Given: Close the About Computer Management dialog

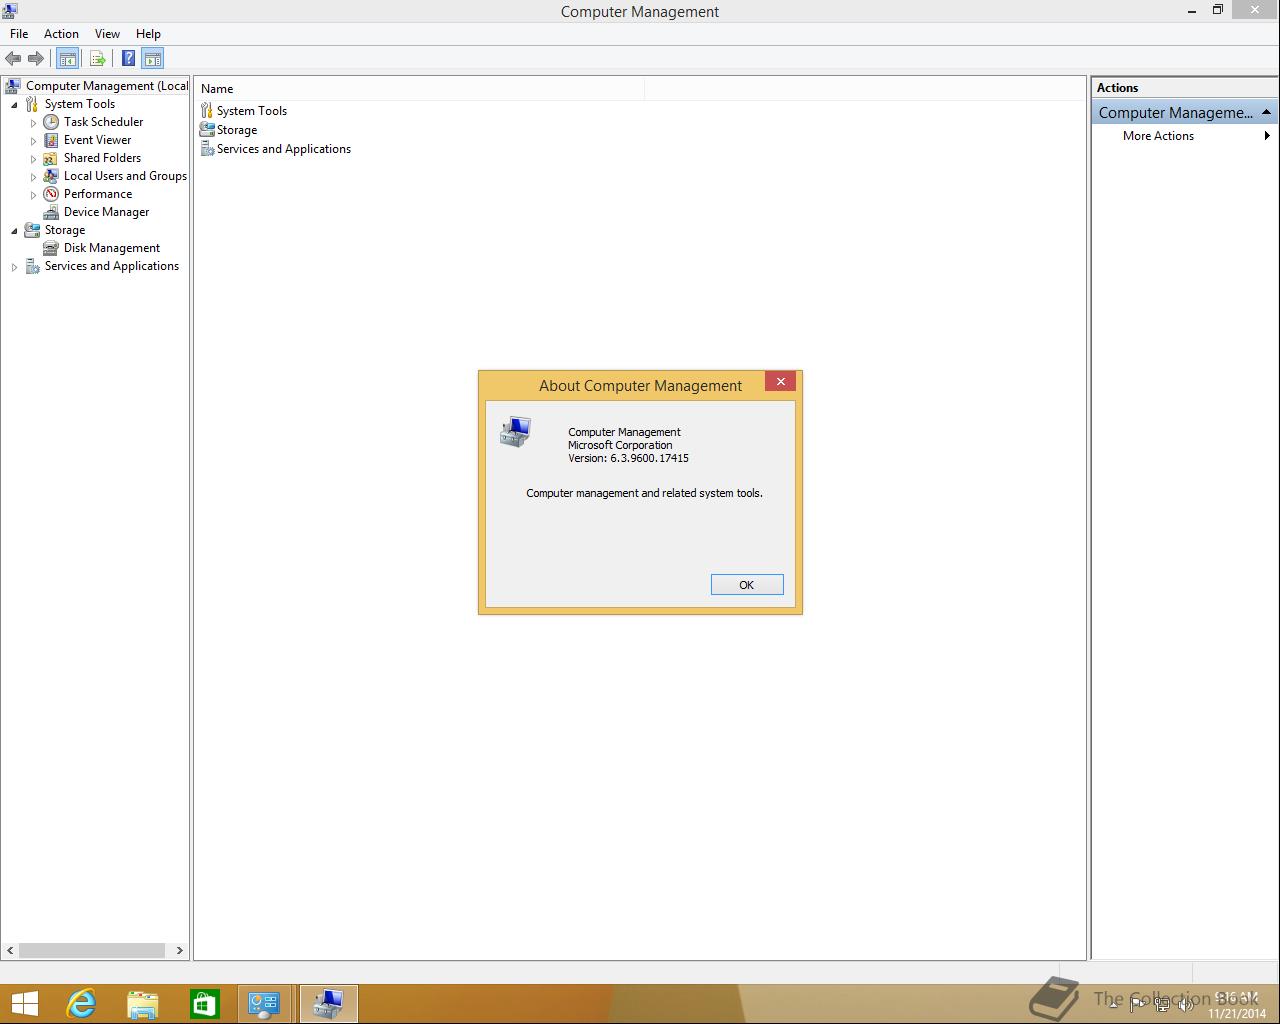Looking at the screenshot, I should click(781, 381).
